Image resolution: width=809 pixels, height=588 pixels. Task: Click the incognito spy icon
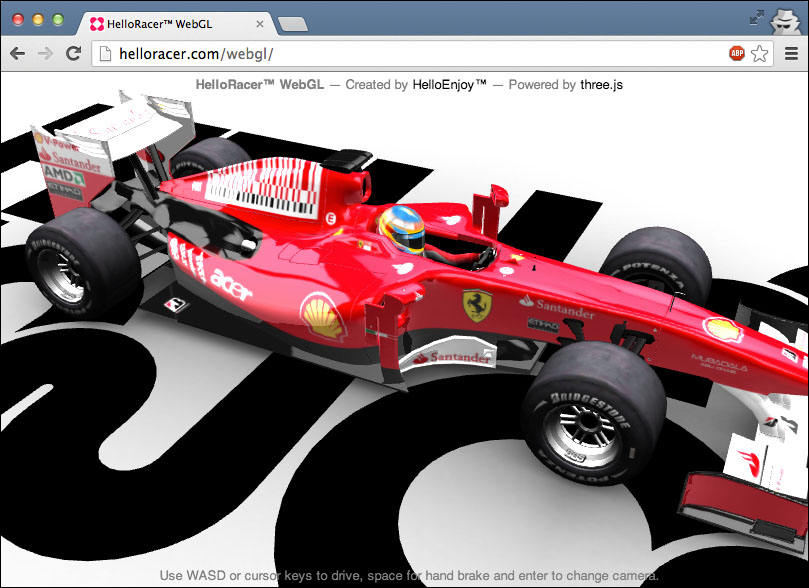(785, 22)
